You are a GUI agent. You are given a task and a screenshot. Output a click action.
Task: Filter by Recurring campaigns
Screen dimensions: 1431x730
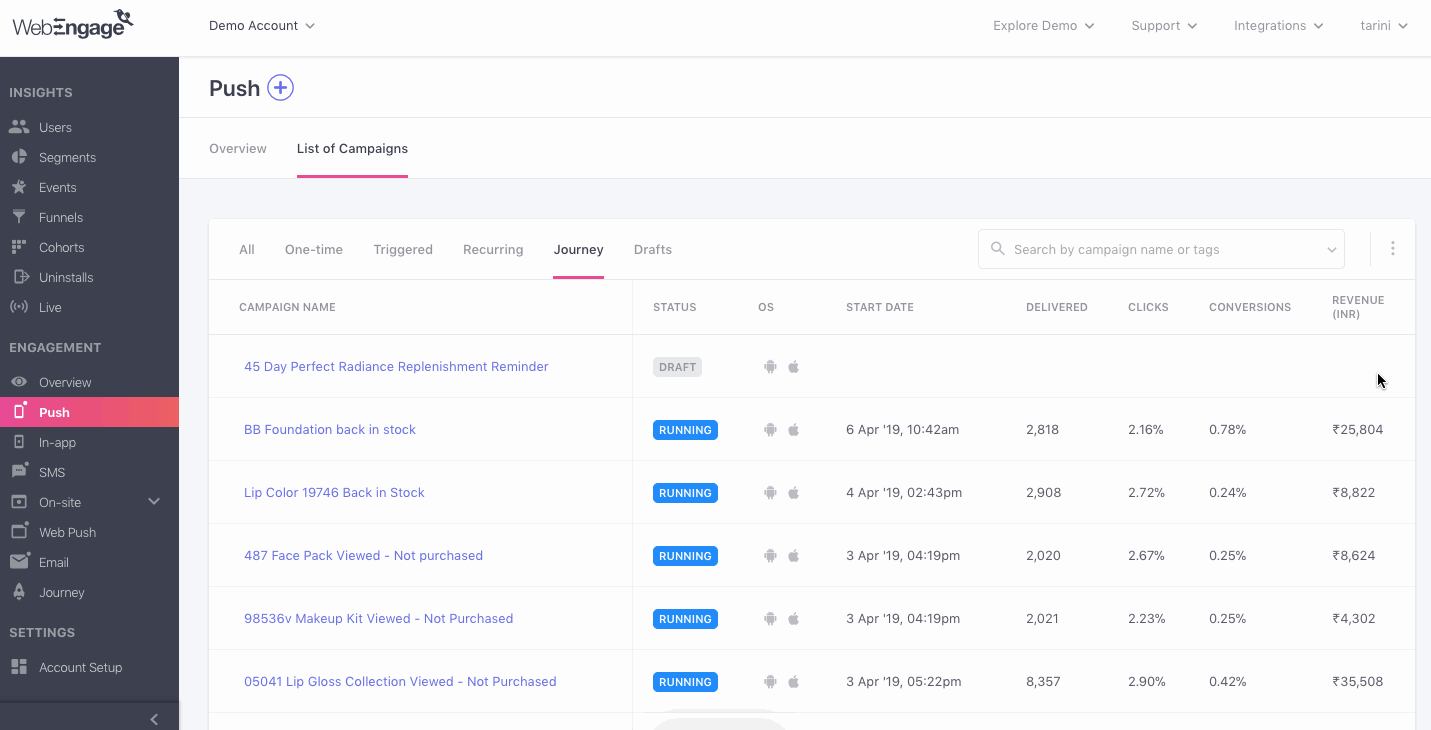pyautogui.click(x=493, y=249)
